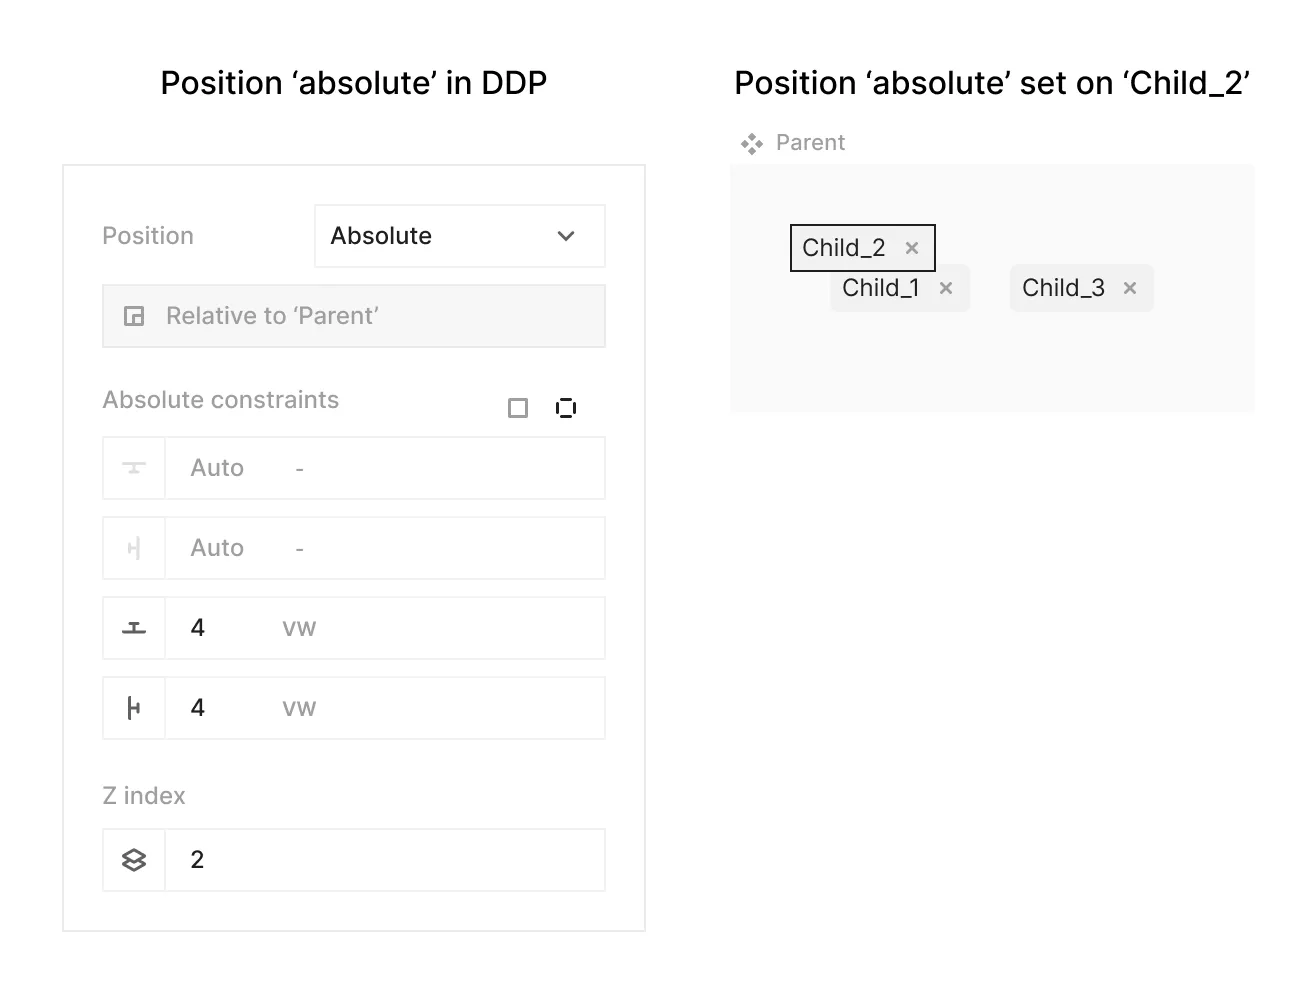Image resolution: width=1316 pixels, height=994 pixels.
Task: Click the Parent frame label
Action: (x=810, y=143)
